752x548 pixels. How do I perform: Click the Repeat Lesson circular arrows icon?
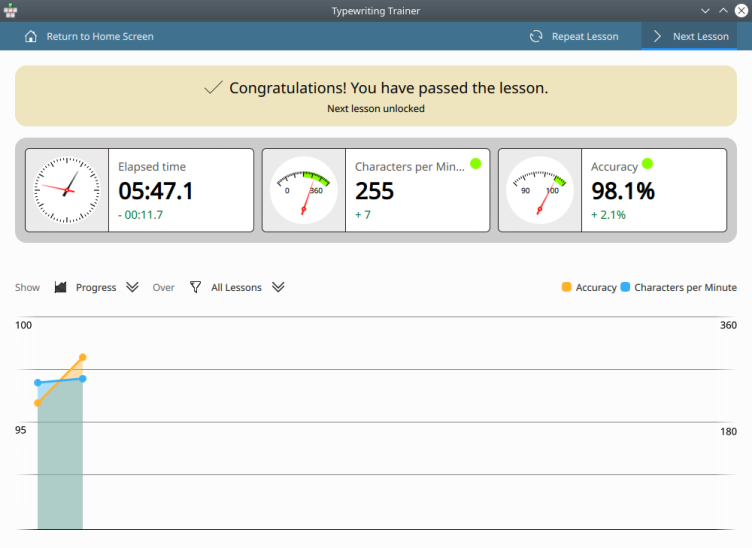click(537, 37)
